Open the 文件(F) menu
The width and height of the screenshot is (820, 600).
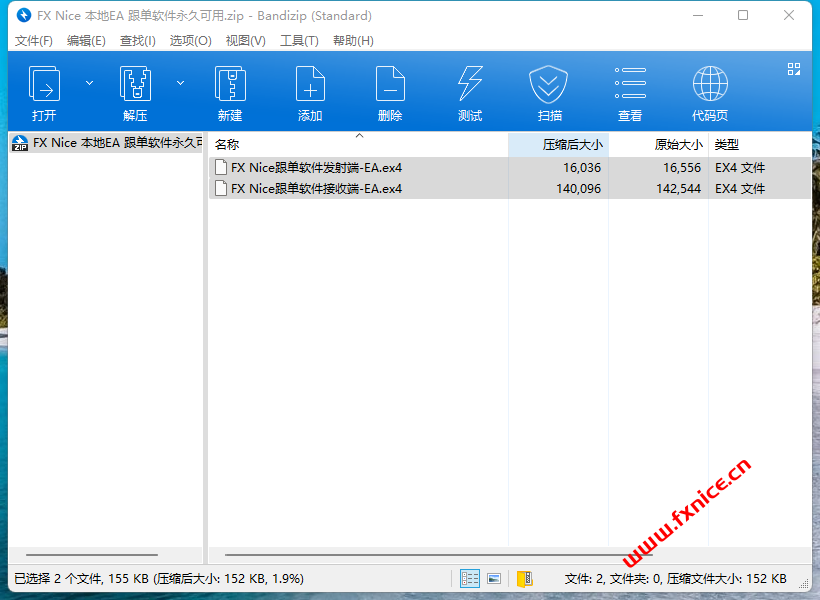tap(33, 41)
